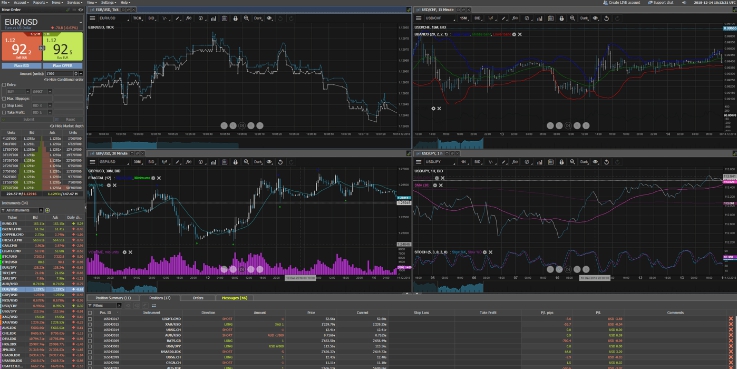This screenshot has width=737, height=369.
Task: Click the Amount input field in New Order
Action: click(60, 74)
